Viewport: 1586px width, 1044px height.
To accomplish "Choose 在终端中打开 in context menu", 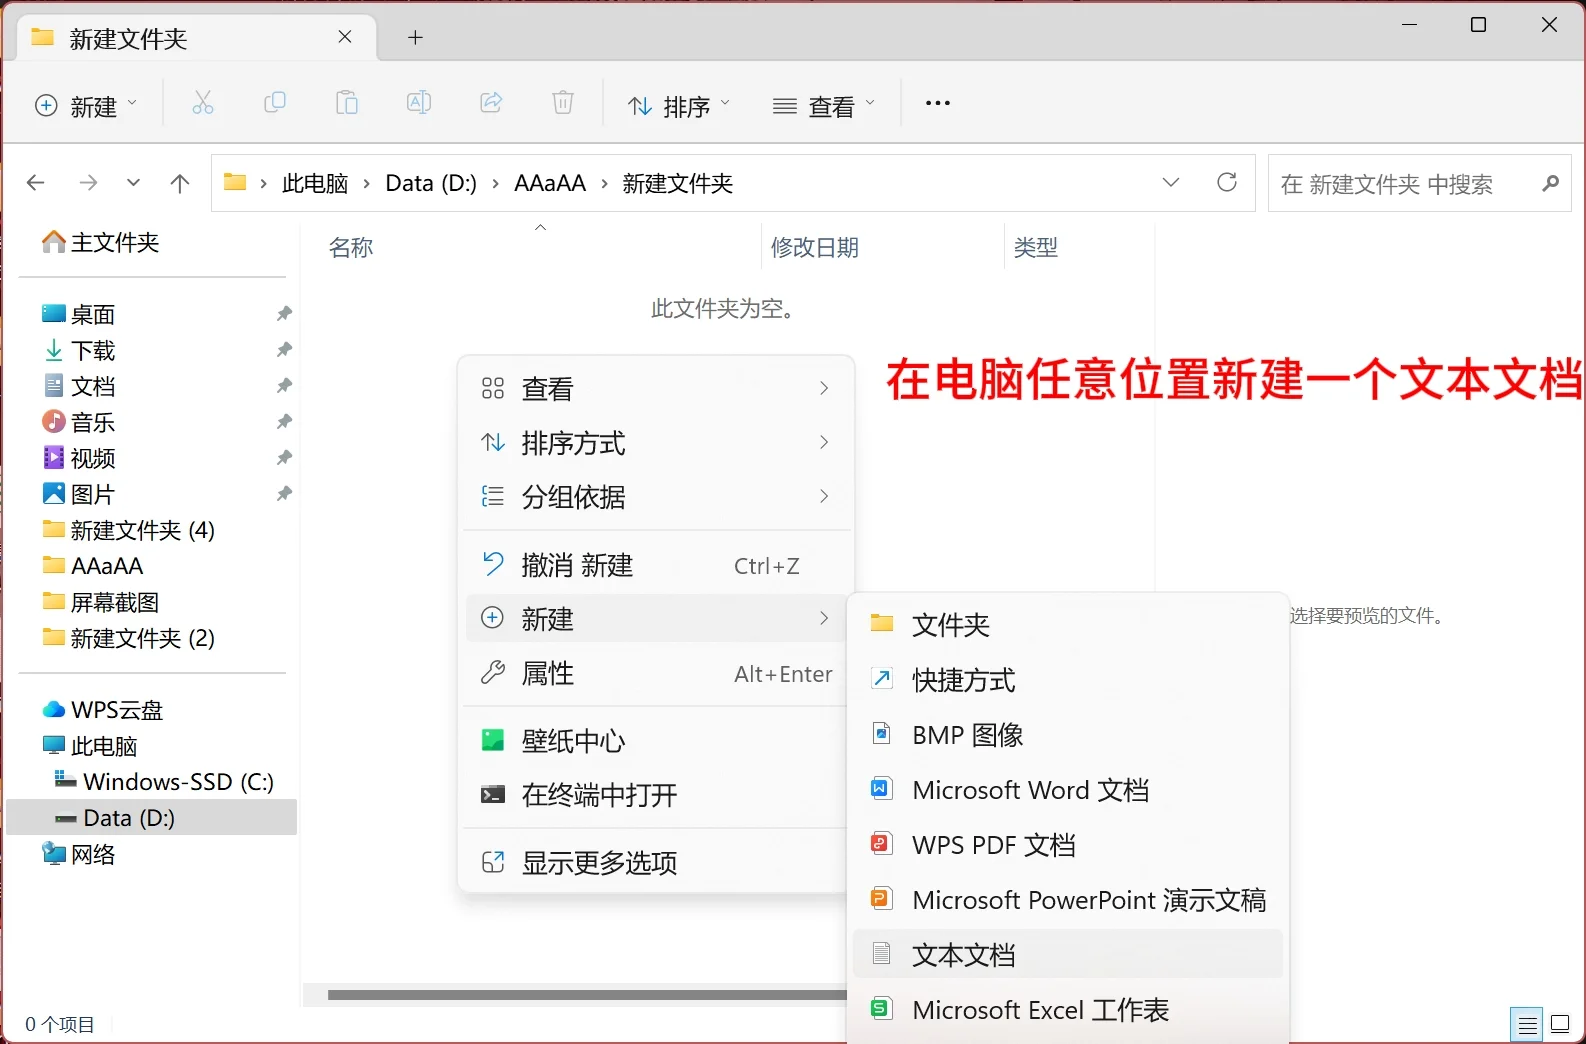I will tap(656, 795).
